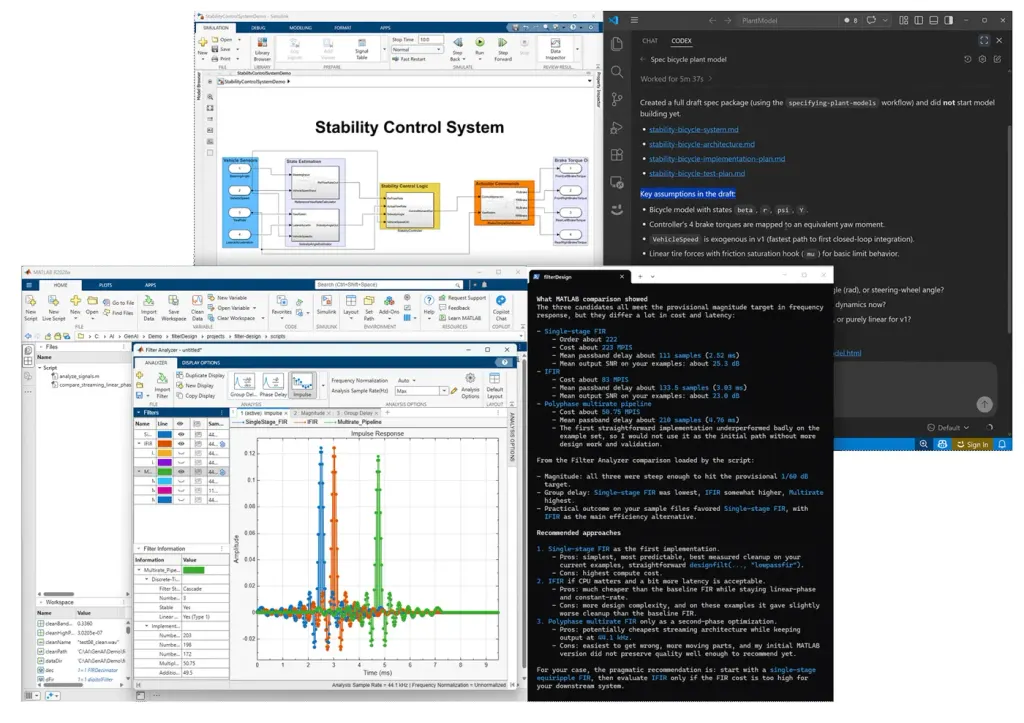Click Clean Data in MATLAB

pyautogui.click(x=197, y=307)
